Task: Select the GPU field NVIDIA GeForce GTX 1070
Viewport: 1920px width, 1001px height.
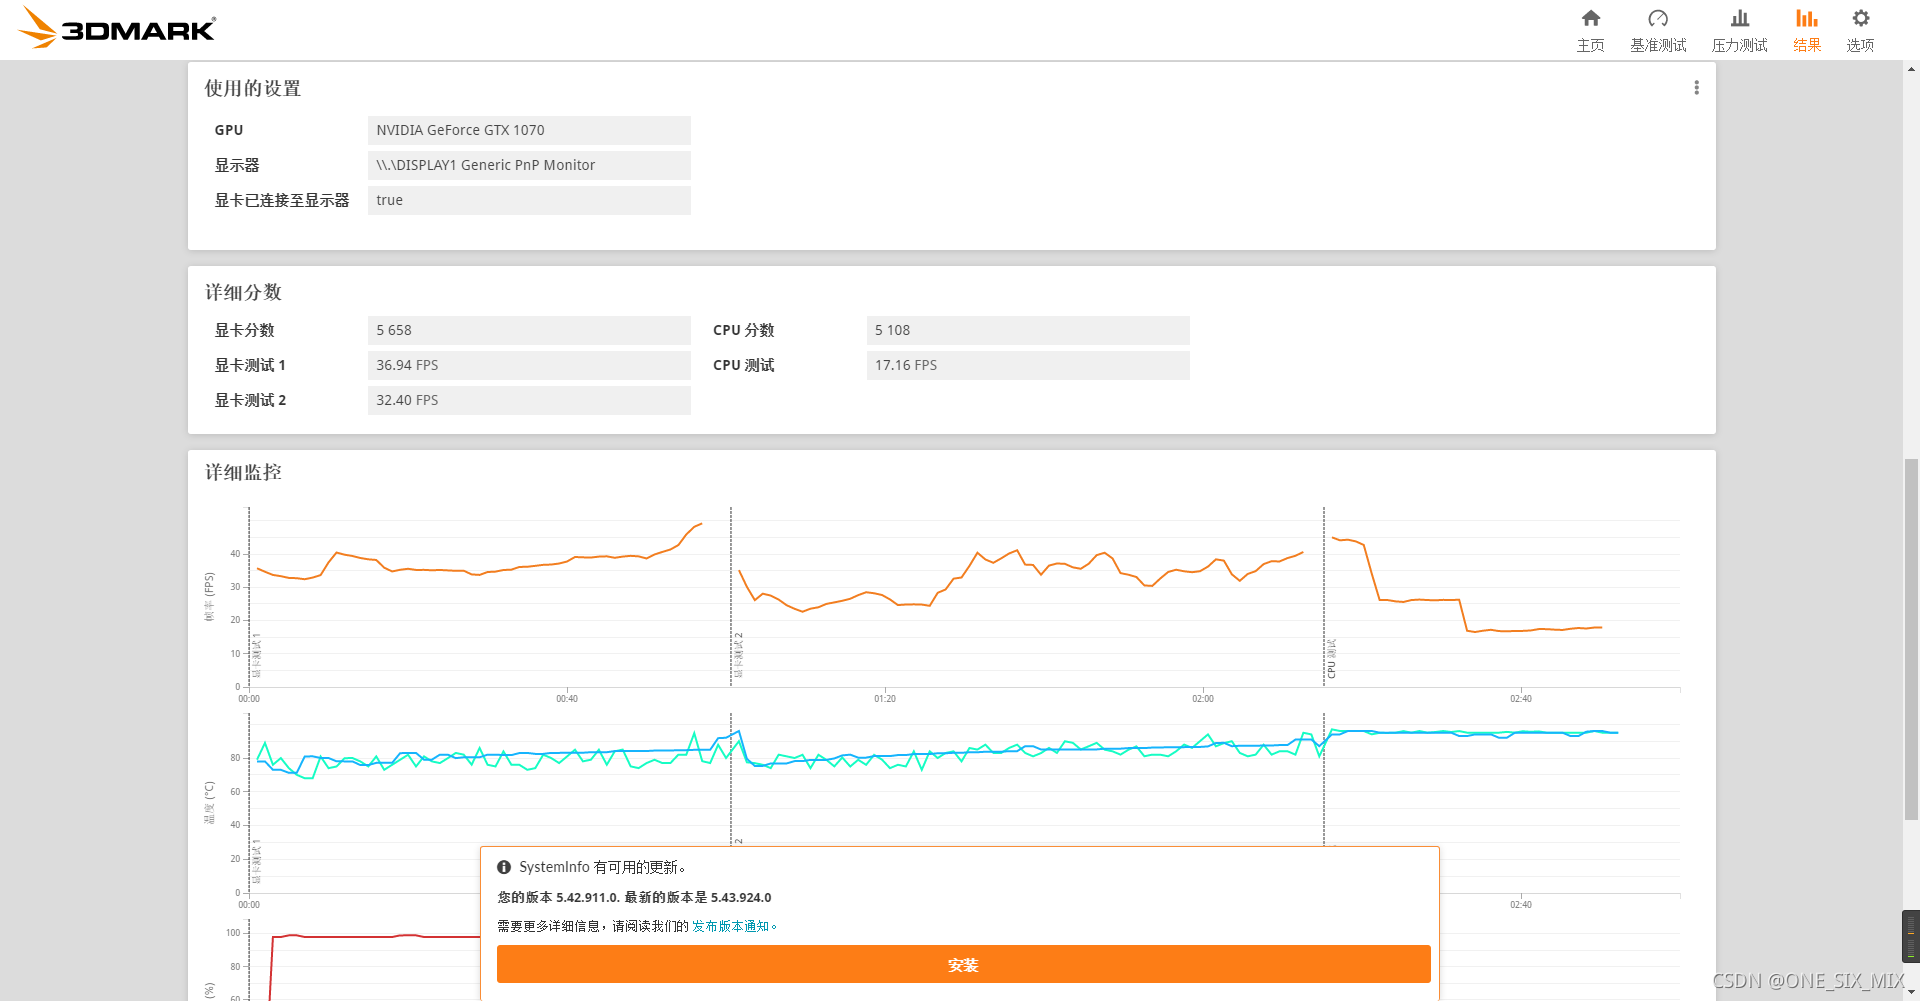Action: tap(529, 130)
